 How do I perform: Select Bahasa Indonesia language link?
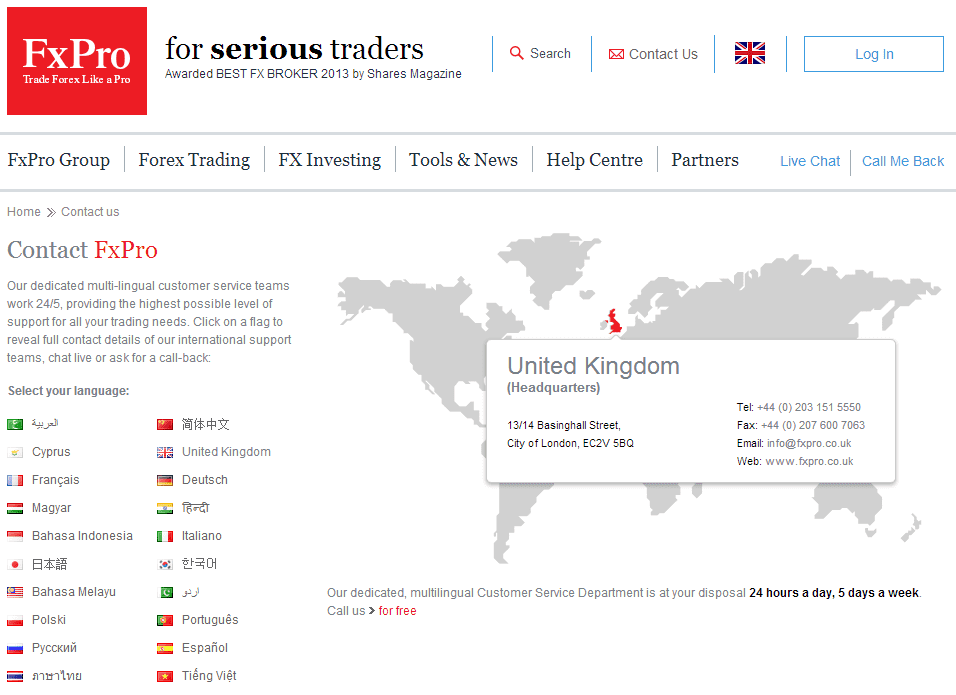pyautogui.click(x=82, y=536)
